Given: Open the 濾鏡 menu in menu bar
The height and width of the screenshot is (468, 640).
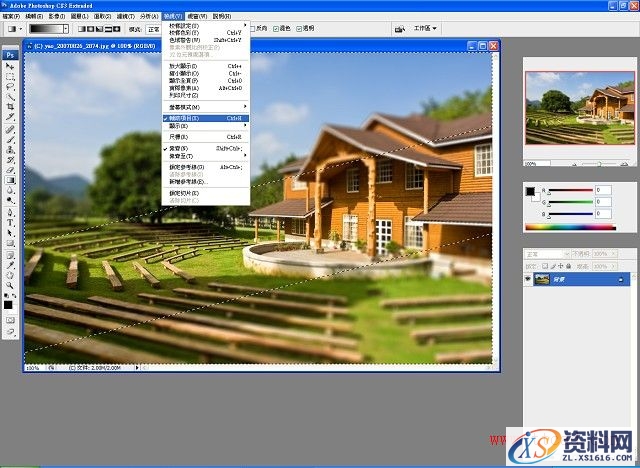Looking at the screenshot, I should pos(125,17).
